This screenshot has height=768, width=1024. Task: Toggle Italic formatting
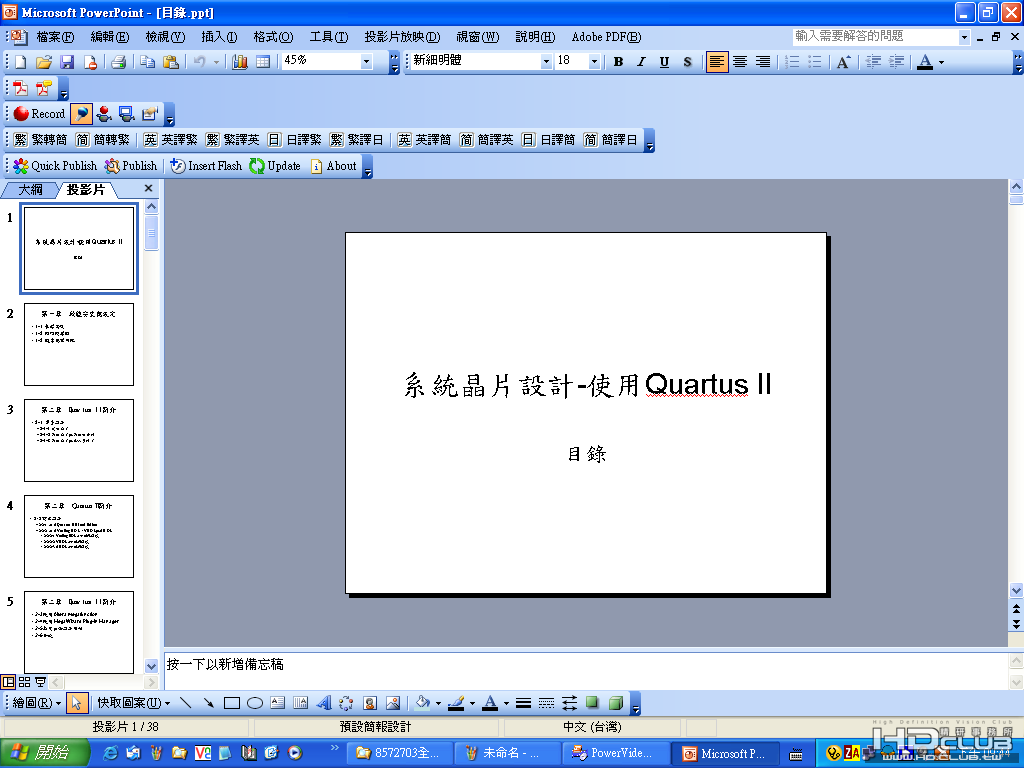tap(641, 62)
